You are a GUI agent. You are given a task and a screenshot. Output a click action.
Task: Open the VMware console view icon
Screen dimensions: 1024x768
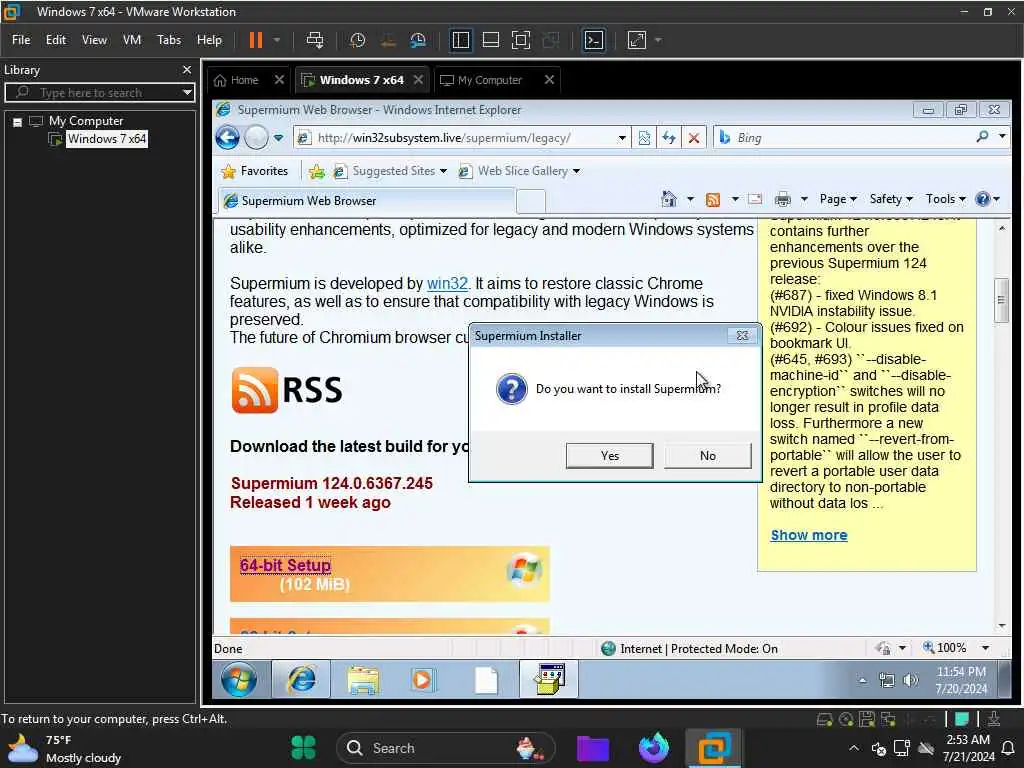pos(594,40)
